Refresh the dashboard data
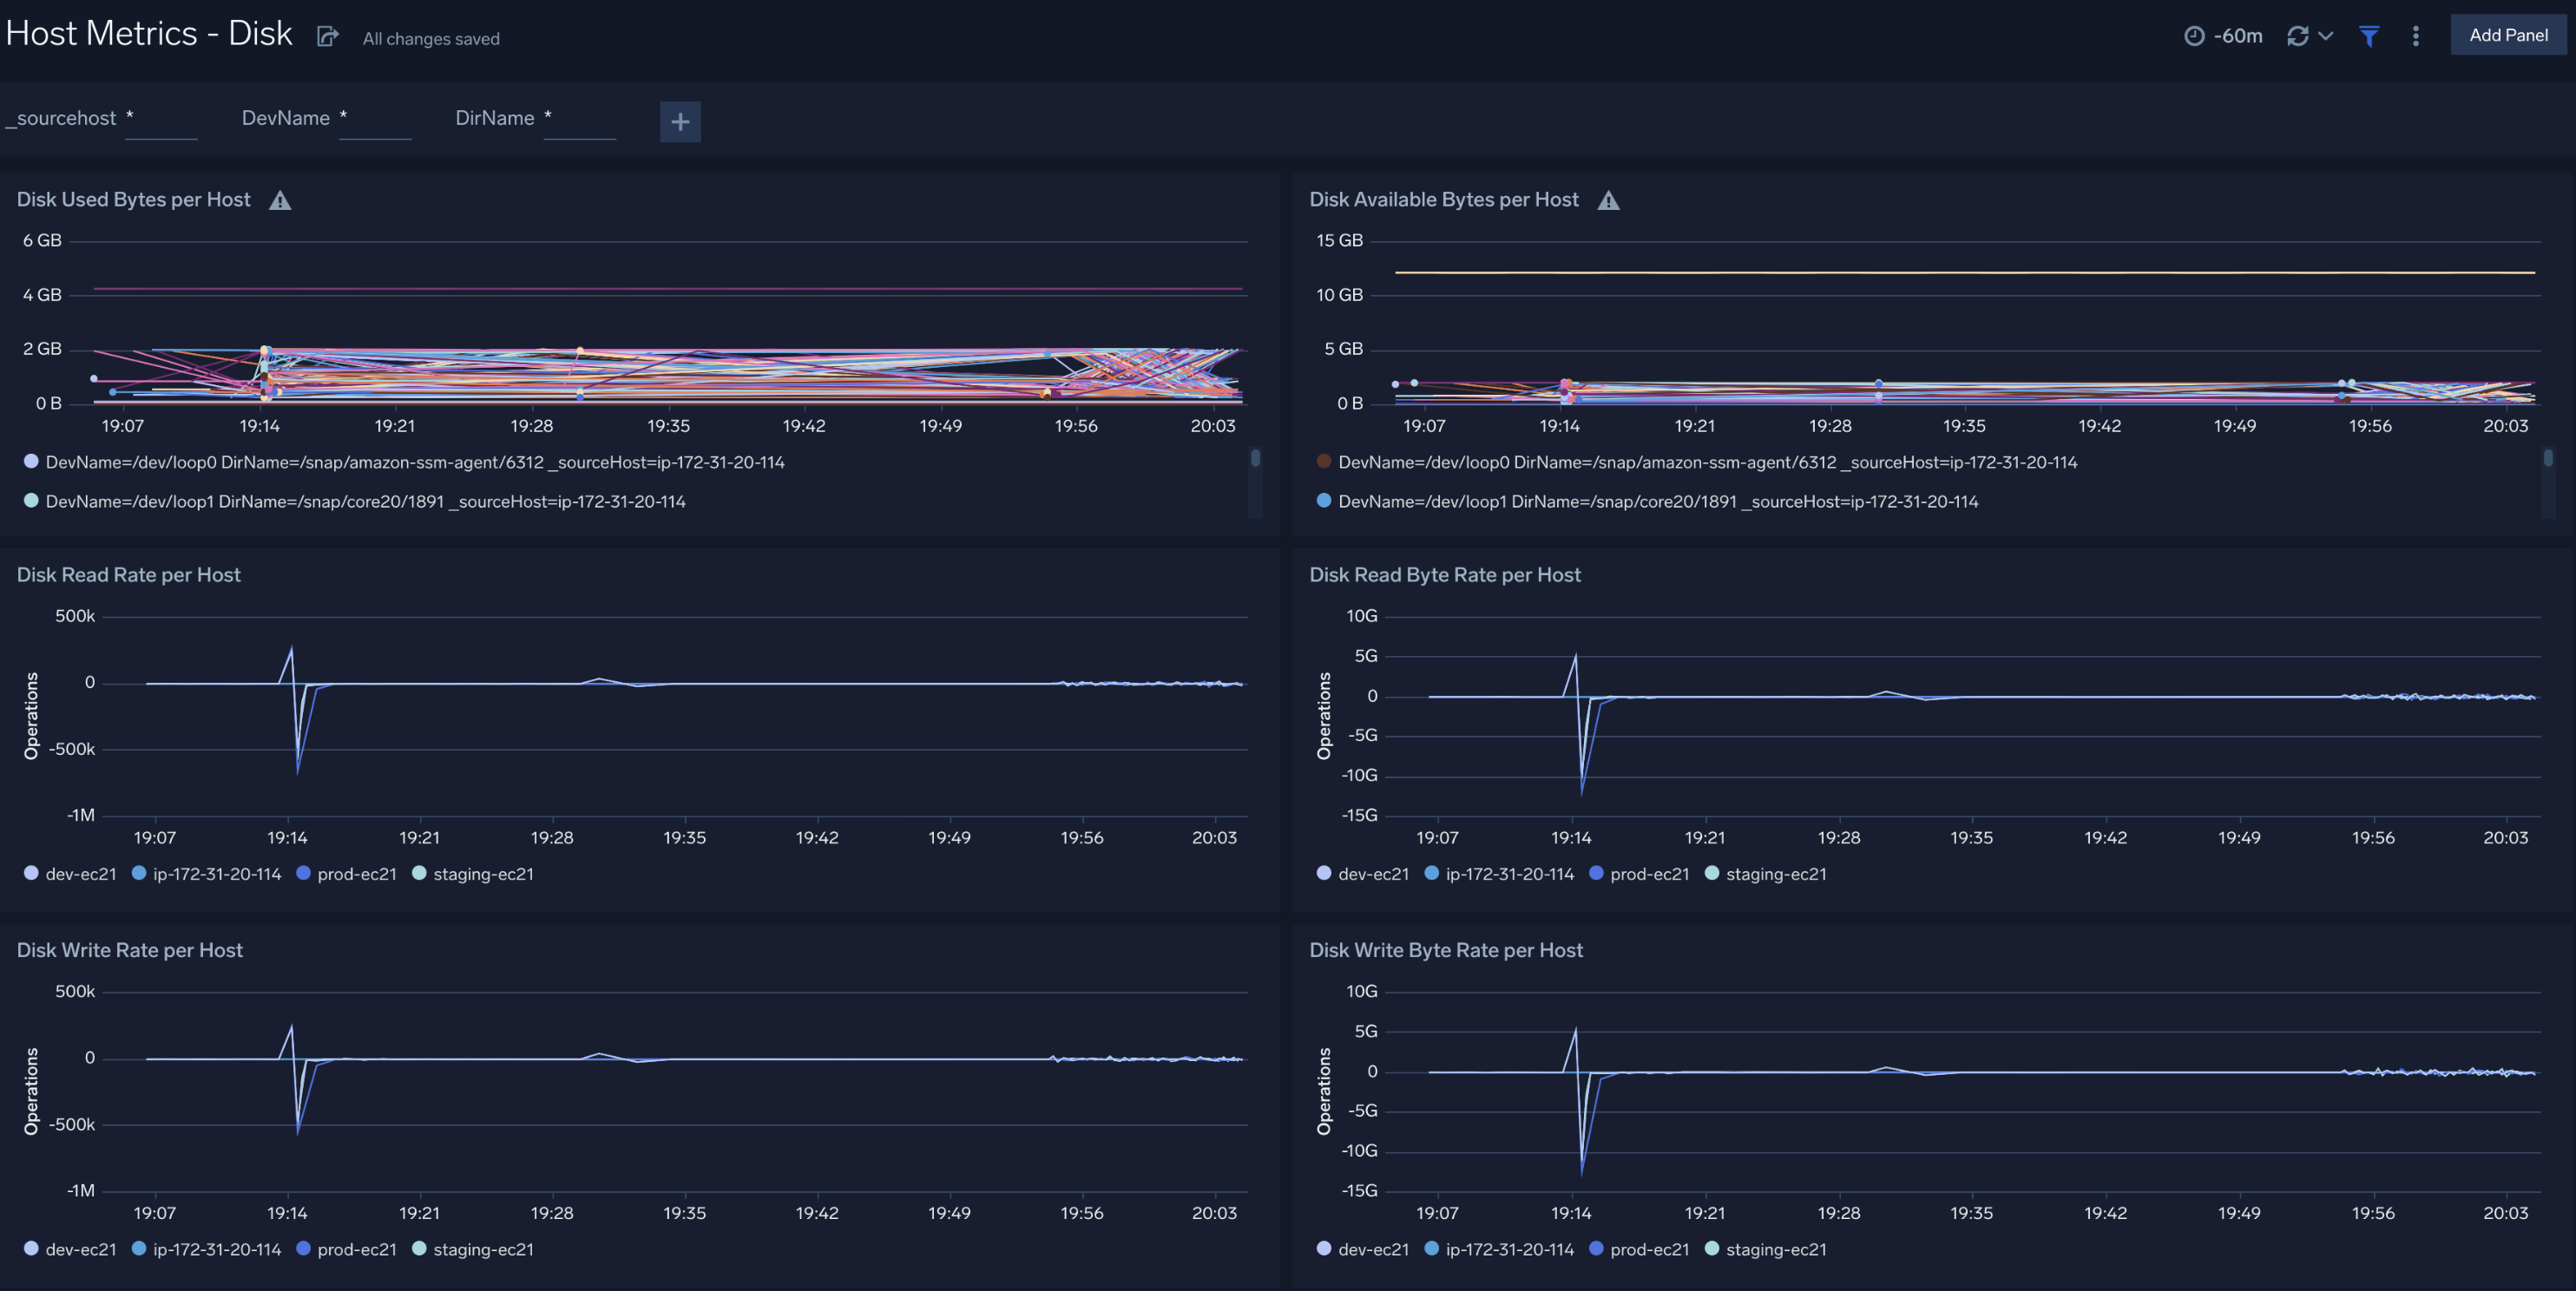The height and width of the screenshot is (1291, 2576). 2297,35
